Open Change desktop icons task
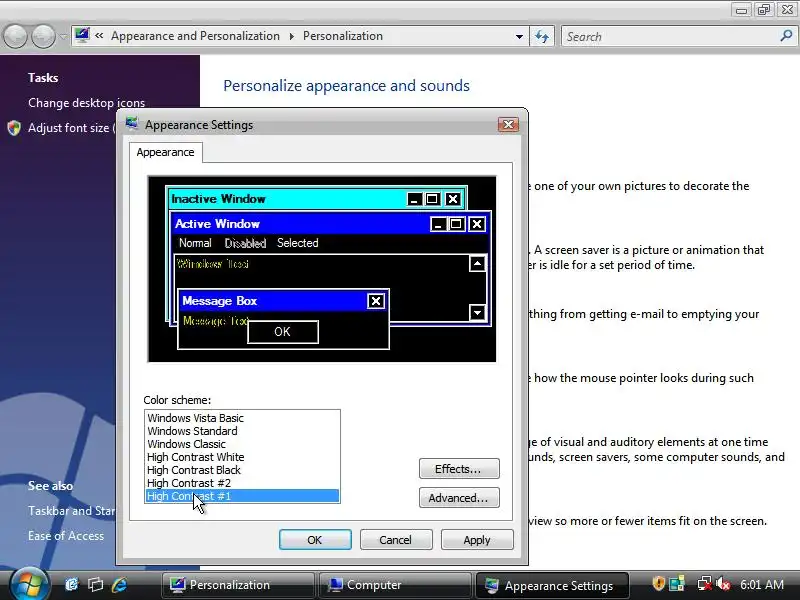This screenshot has width=800, height=600. click(x=86, y=103)
